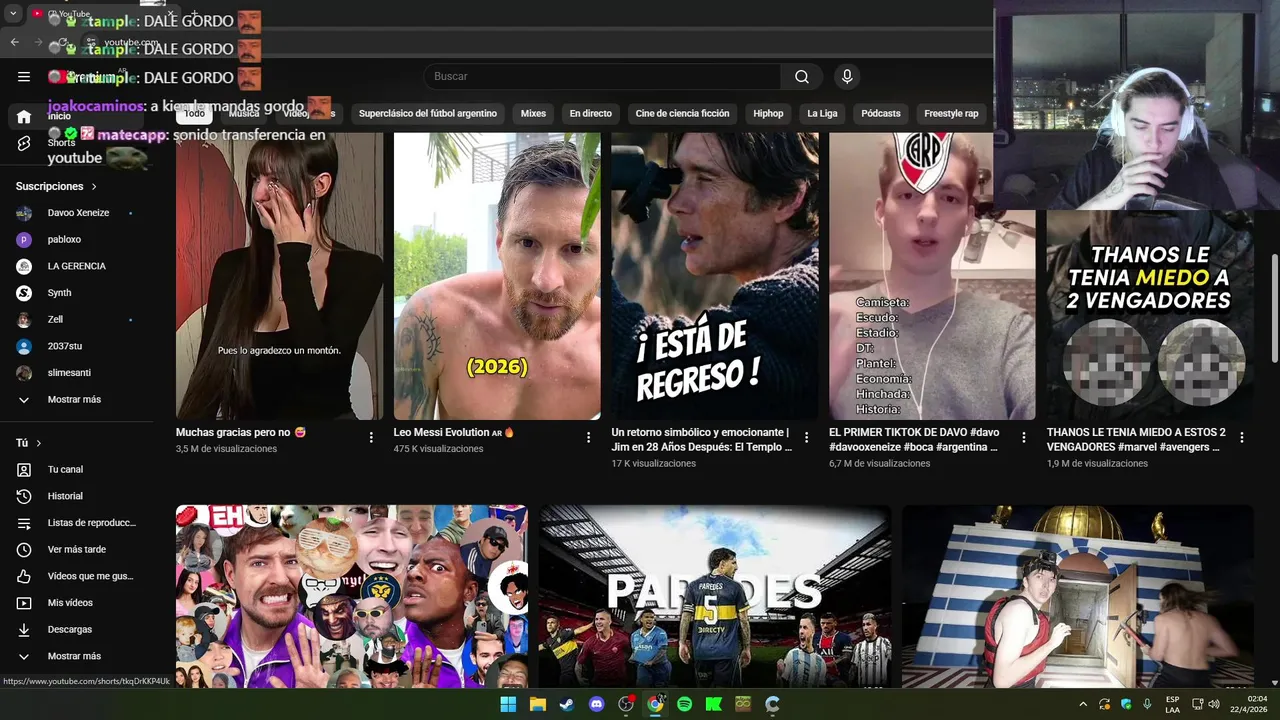
Task: Open File Explorer from the taskbar
Action: (538, 704)
